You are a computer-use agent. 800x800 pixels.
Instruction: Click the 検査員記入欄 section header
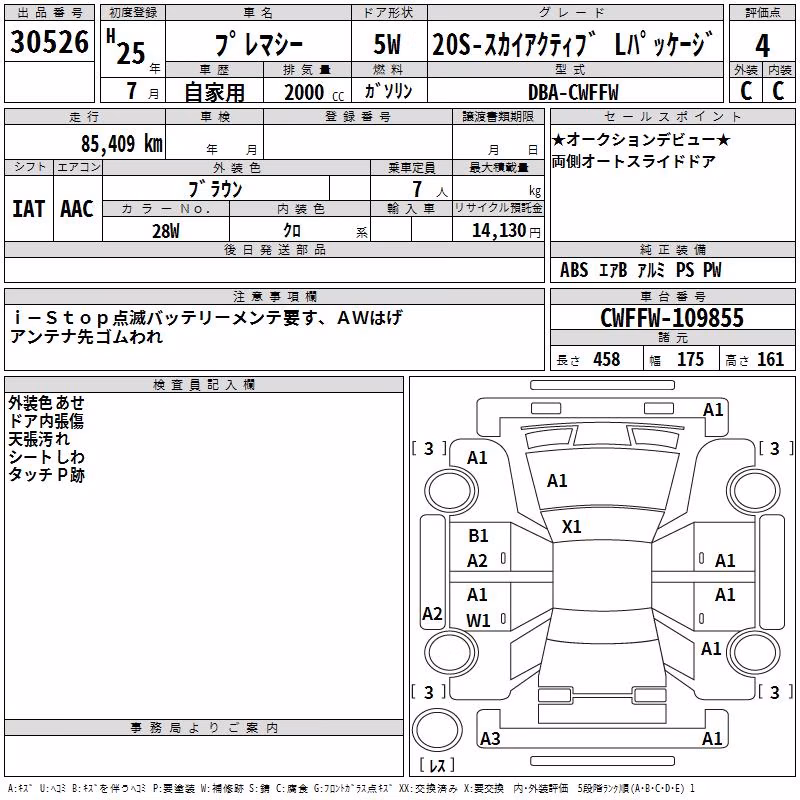tap(204, 385)
